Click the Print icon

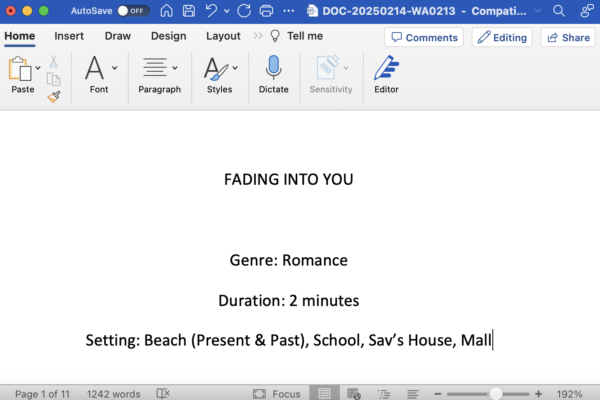pyautogui.click(x=266, y=11)
